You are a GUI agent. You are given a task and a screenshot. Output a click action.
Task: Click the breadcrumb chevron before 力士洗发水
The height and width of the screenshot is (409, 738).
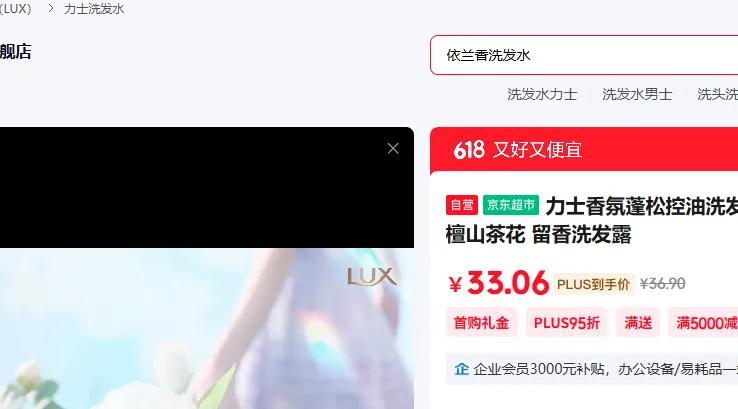[50, 8]
